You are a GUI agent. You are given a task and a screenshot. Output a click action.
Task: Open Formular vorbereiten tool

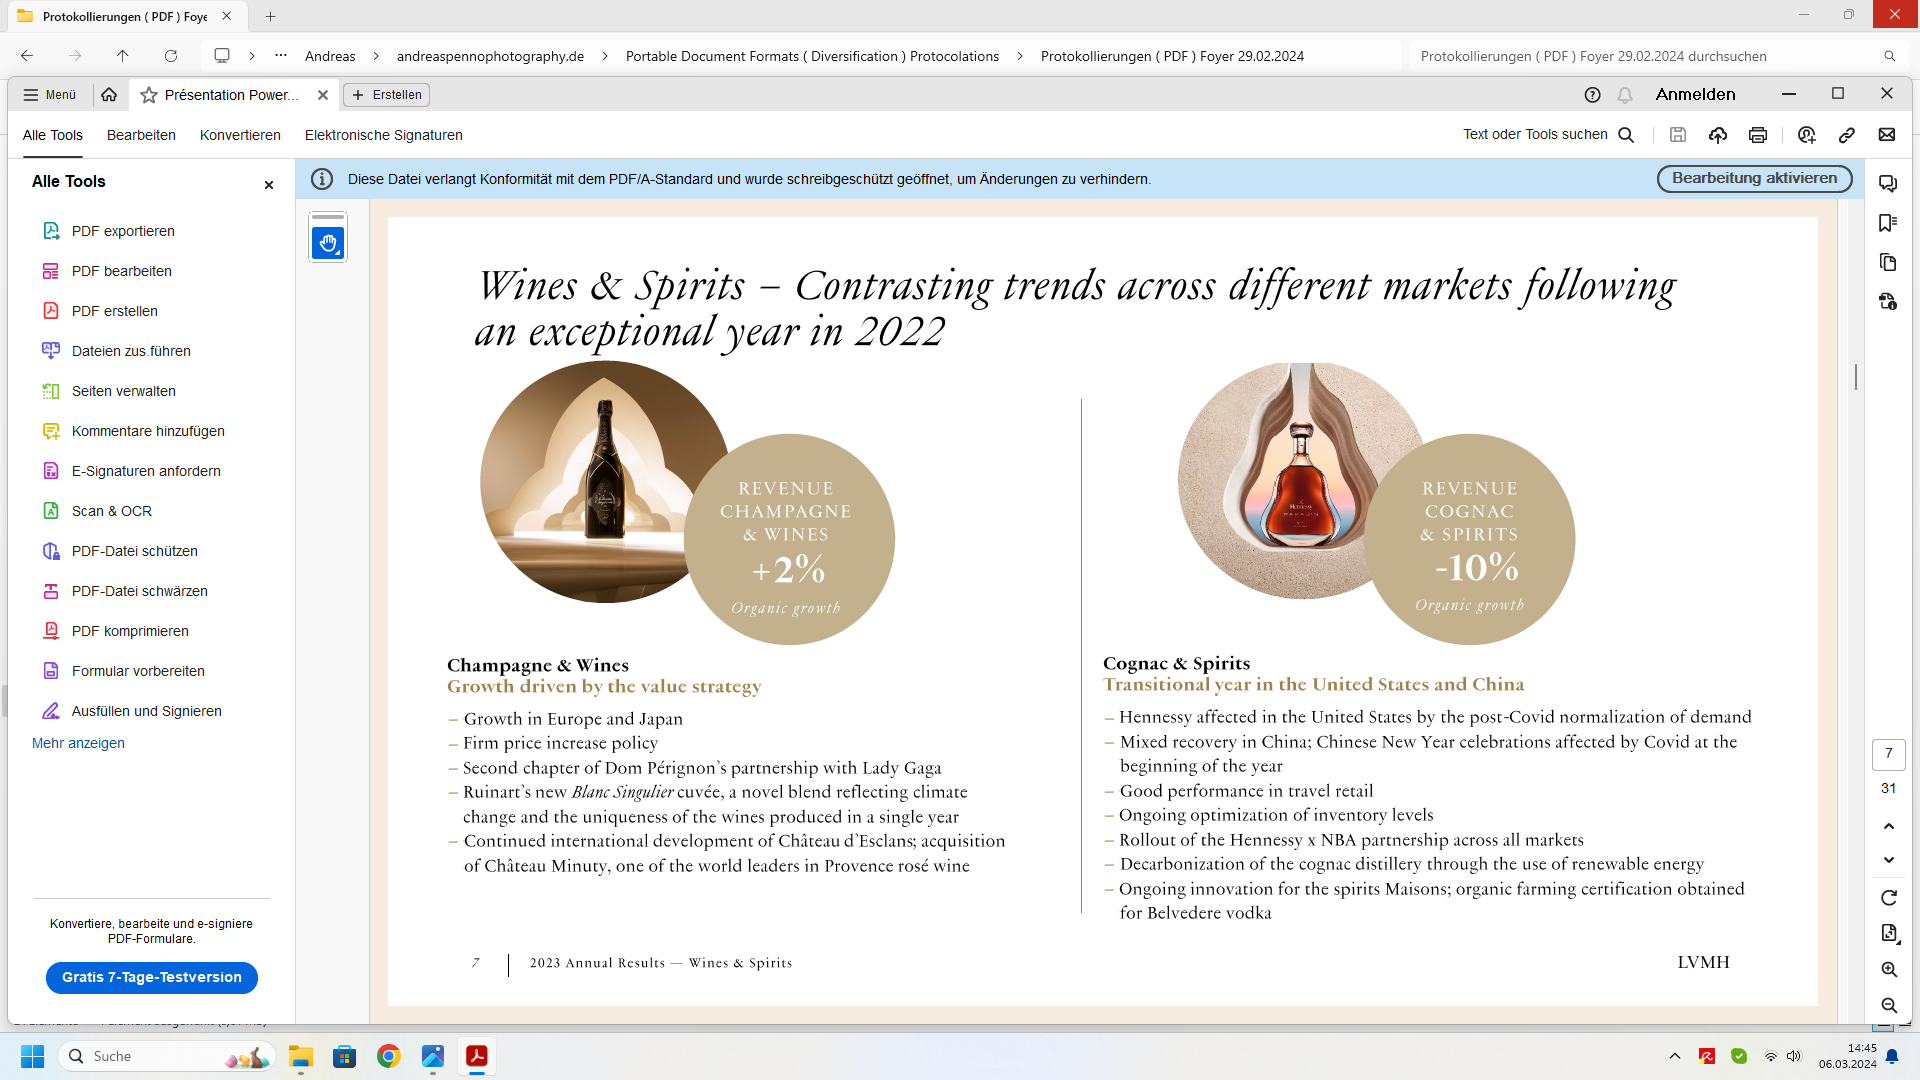pyautogui.click(x=138, y=671)
